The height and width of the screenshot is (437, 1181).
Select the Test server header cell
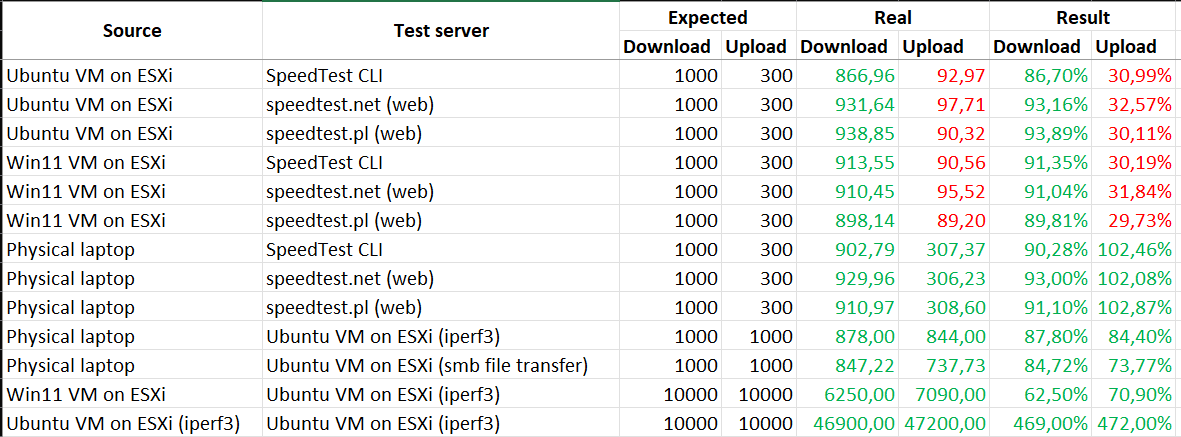pyautogui.click(x=440, y=31)
